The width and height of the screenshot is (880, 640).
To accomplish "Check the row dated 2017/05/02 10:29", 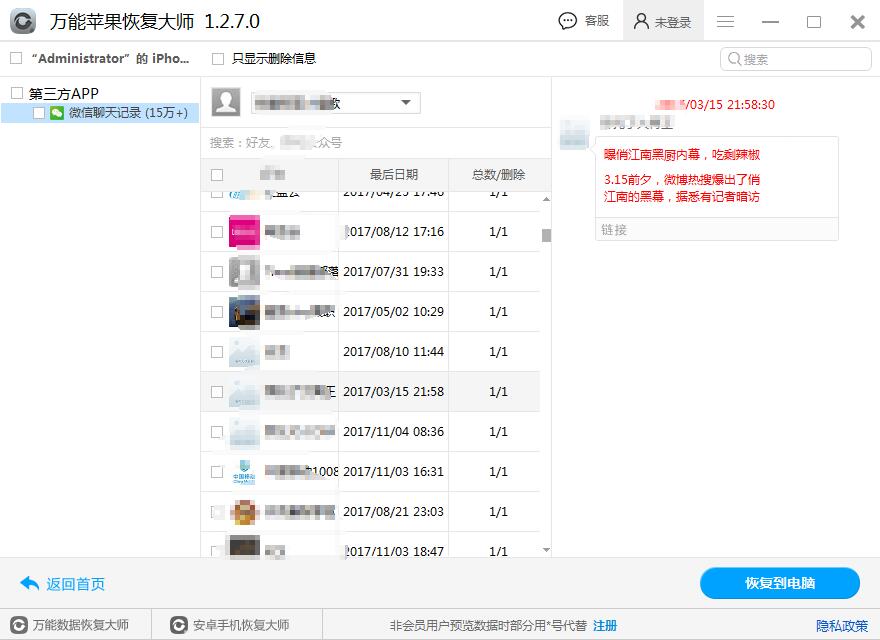I will [x=217, y=312].
